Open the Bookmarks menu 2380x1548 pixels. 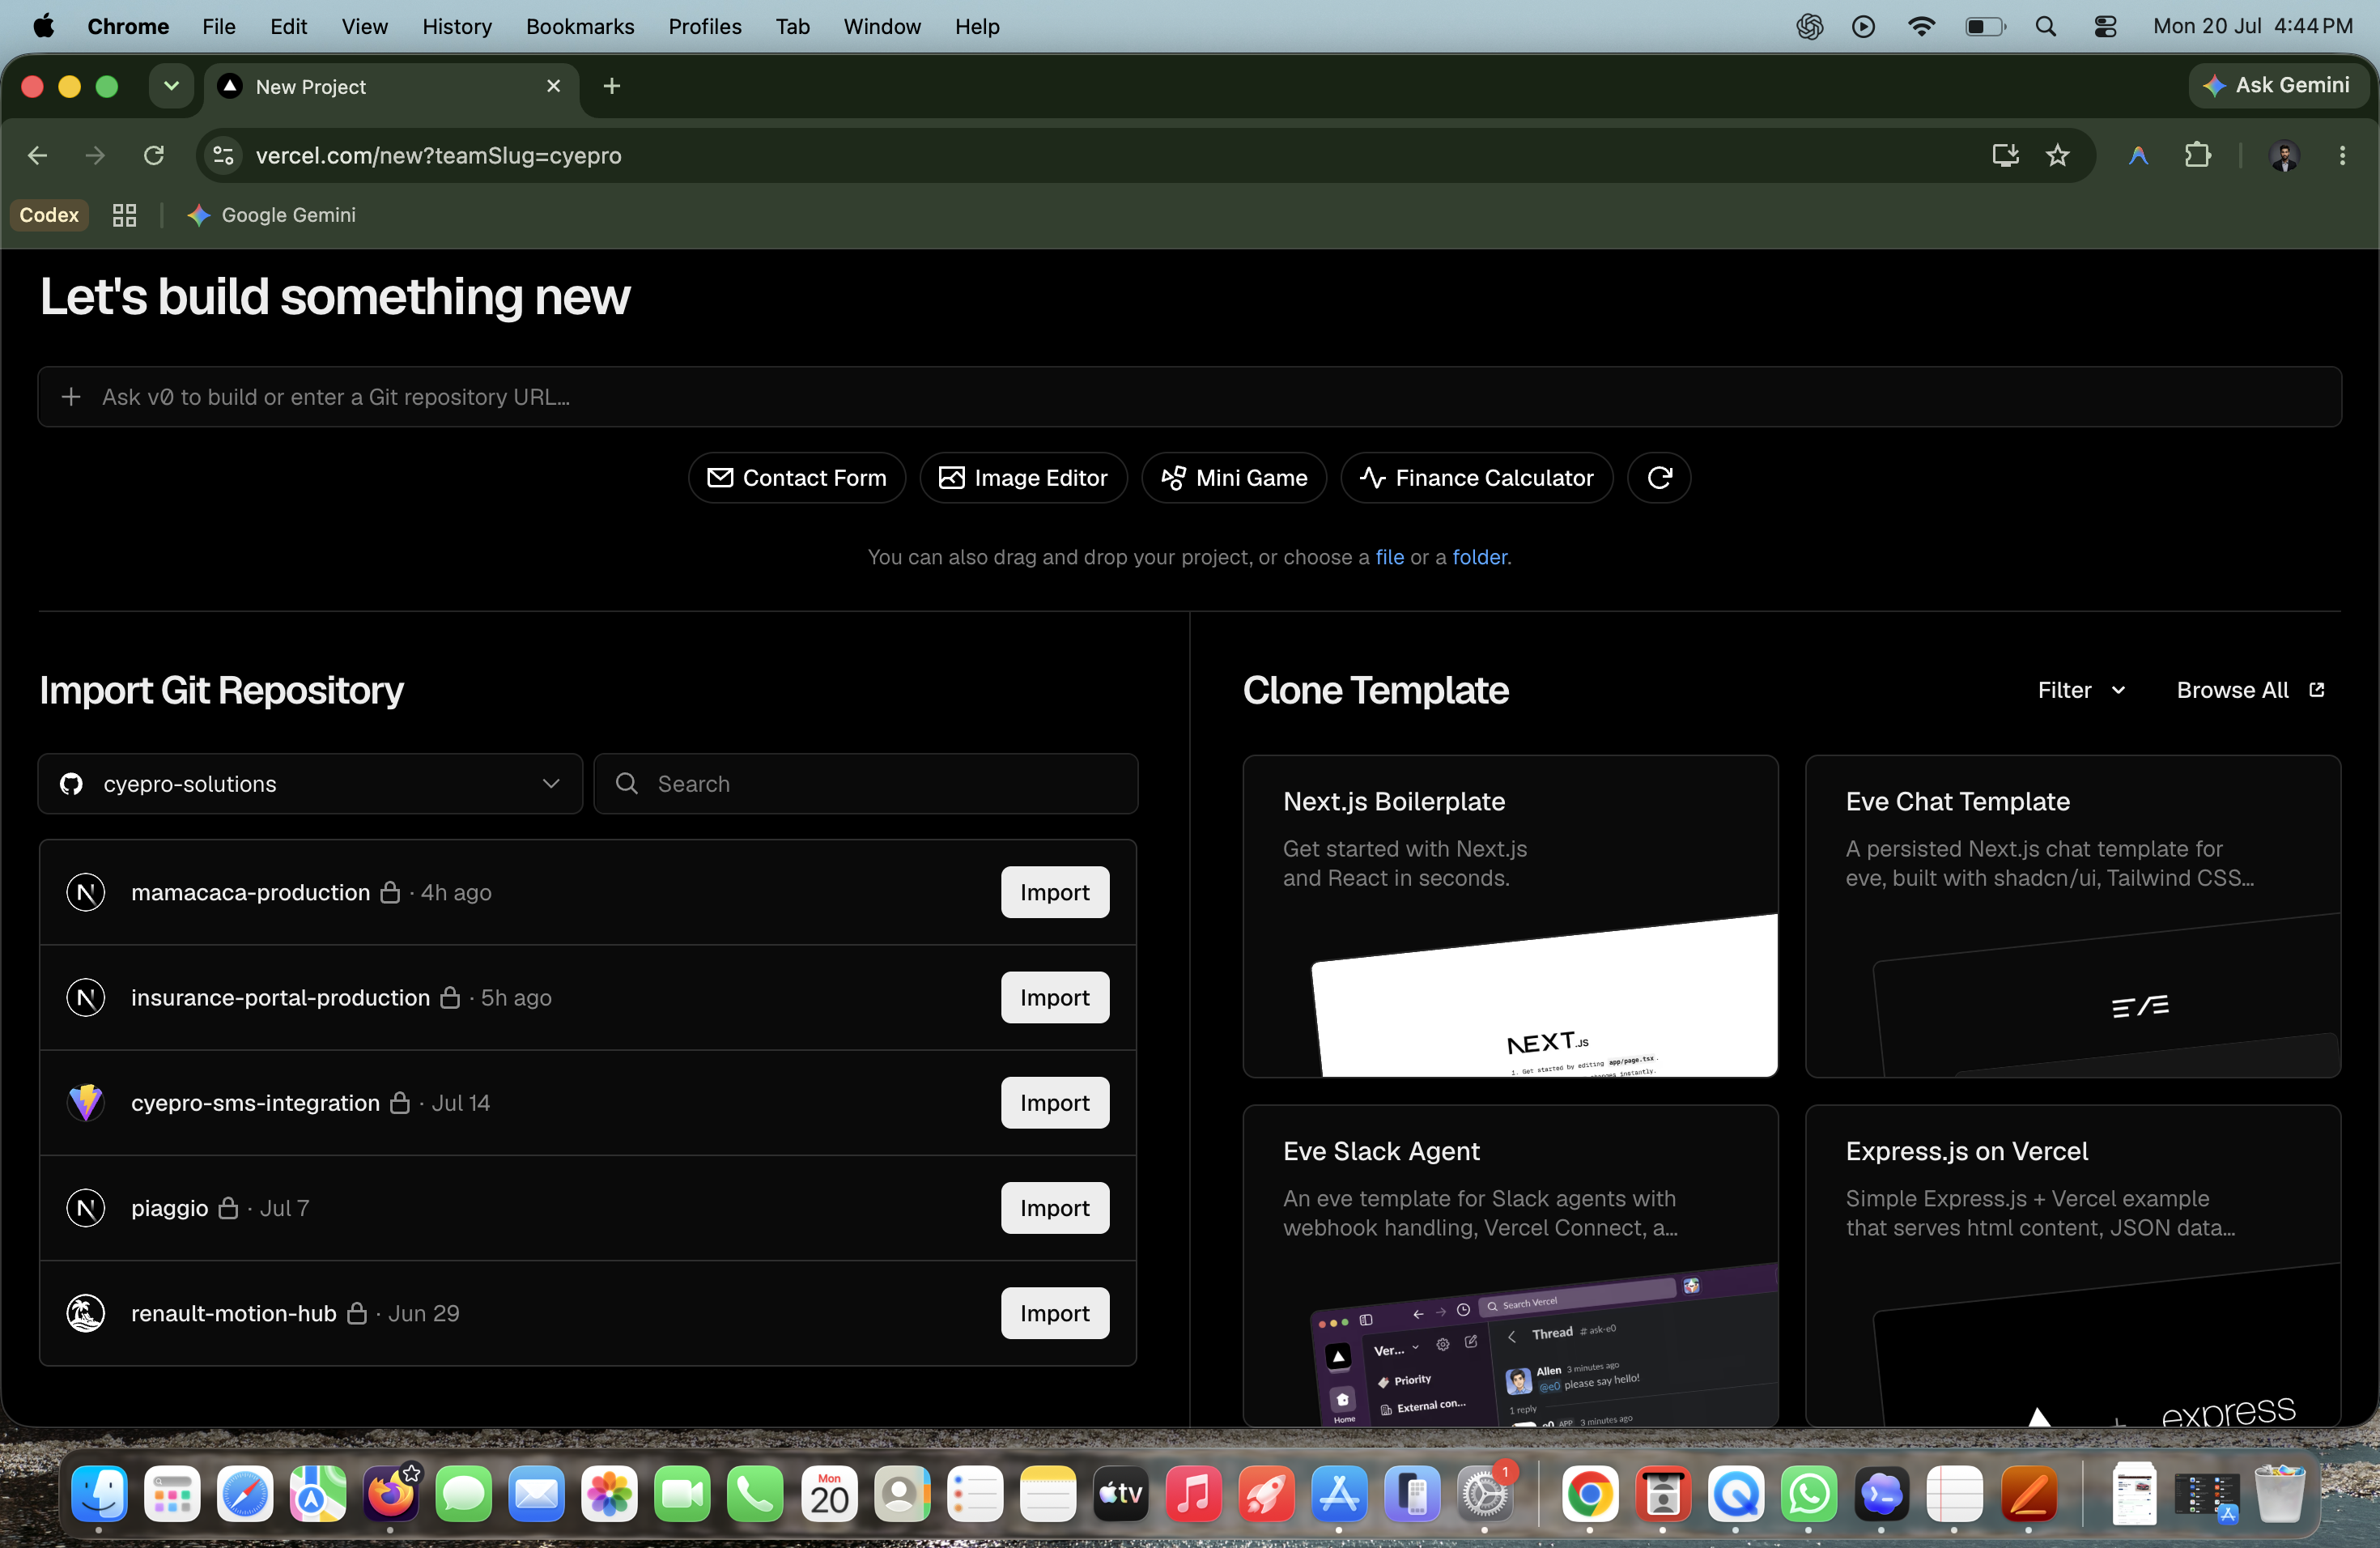580,26
